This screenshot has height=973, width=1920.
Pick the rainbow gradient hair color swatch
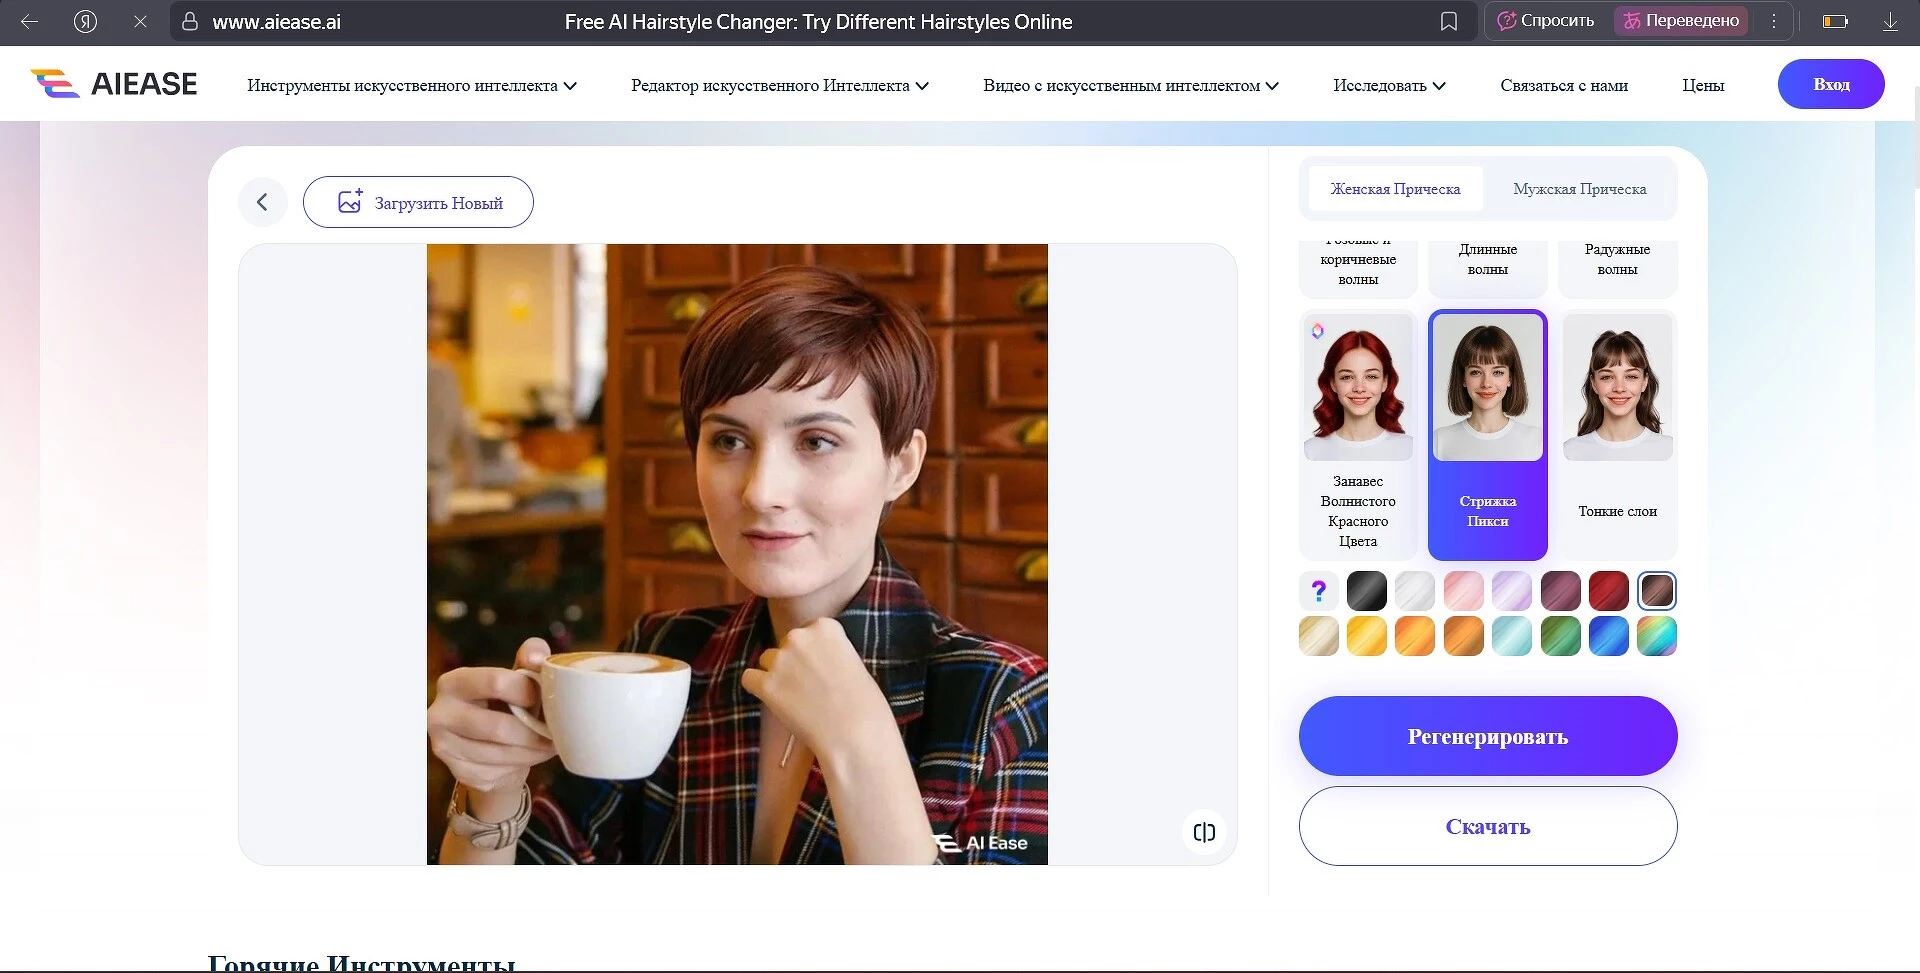point(1656,636)
